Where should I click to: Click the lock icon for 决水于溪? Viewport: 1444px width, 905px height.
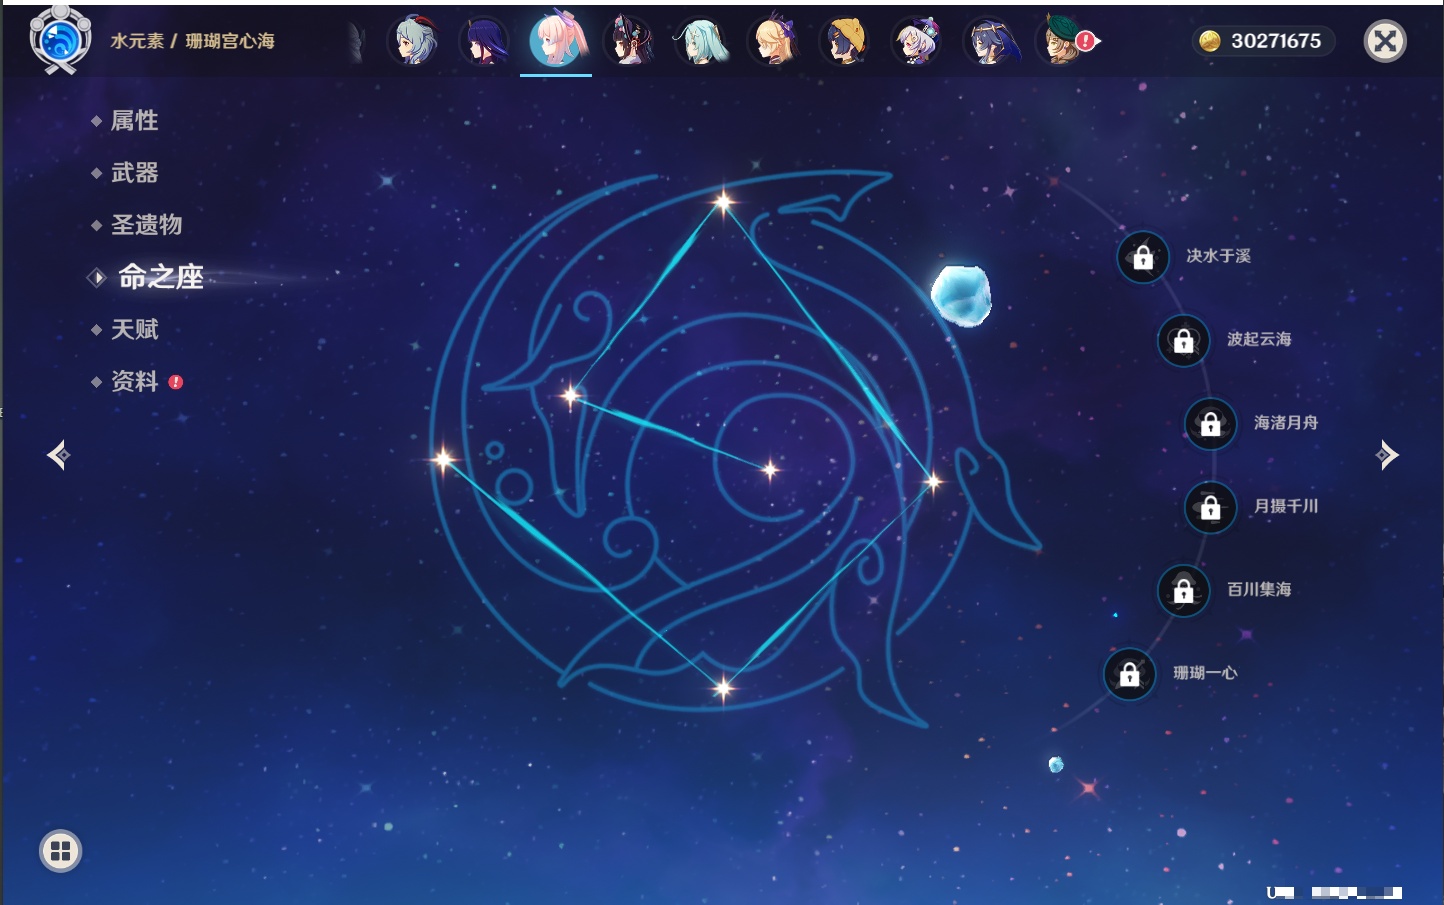[1143, 257]
